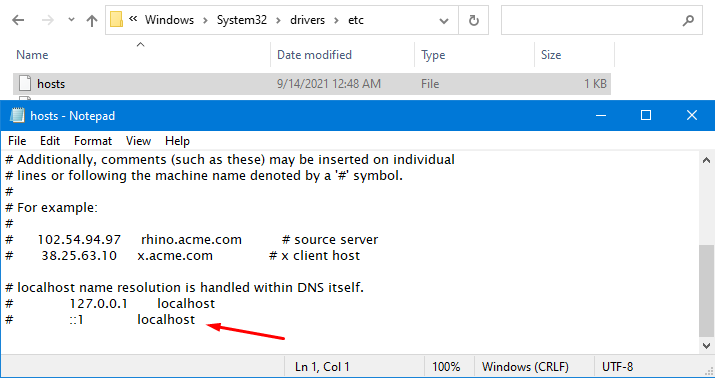Click the '# x client host' comment

coord(315,256)
